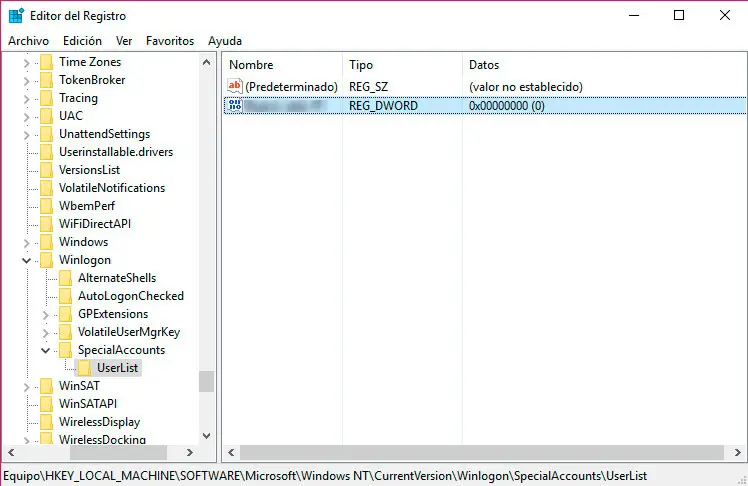The image size is (748, 486).
Task: Click the Userinstallable.drivers folder icon
Action: tap(46, 152)
